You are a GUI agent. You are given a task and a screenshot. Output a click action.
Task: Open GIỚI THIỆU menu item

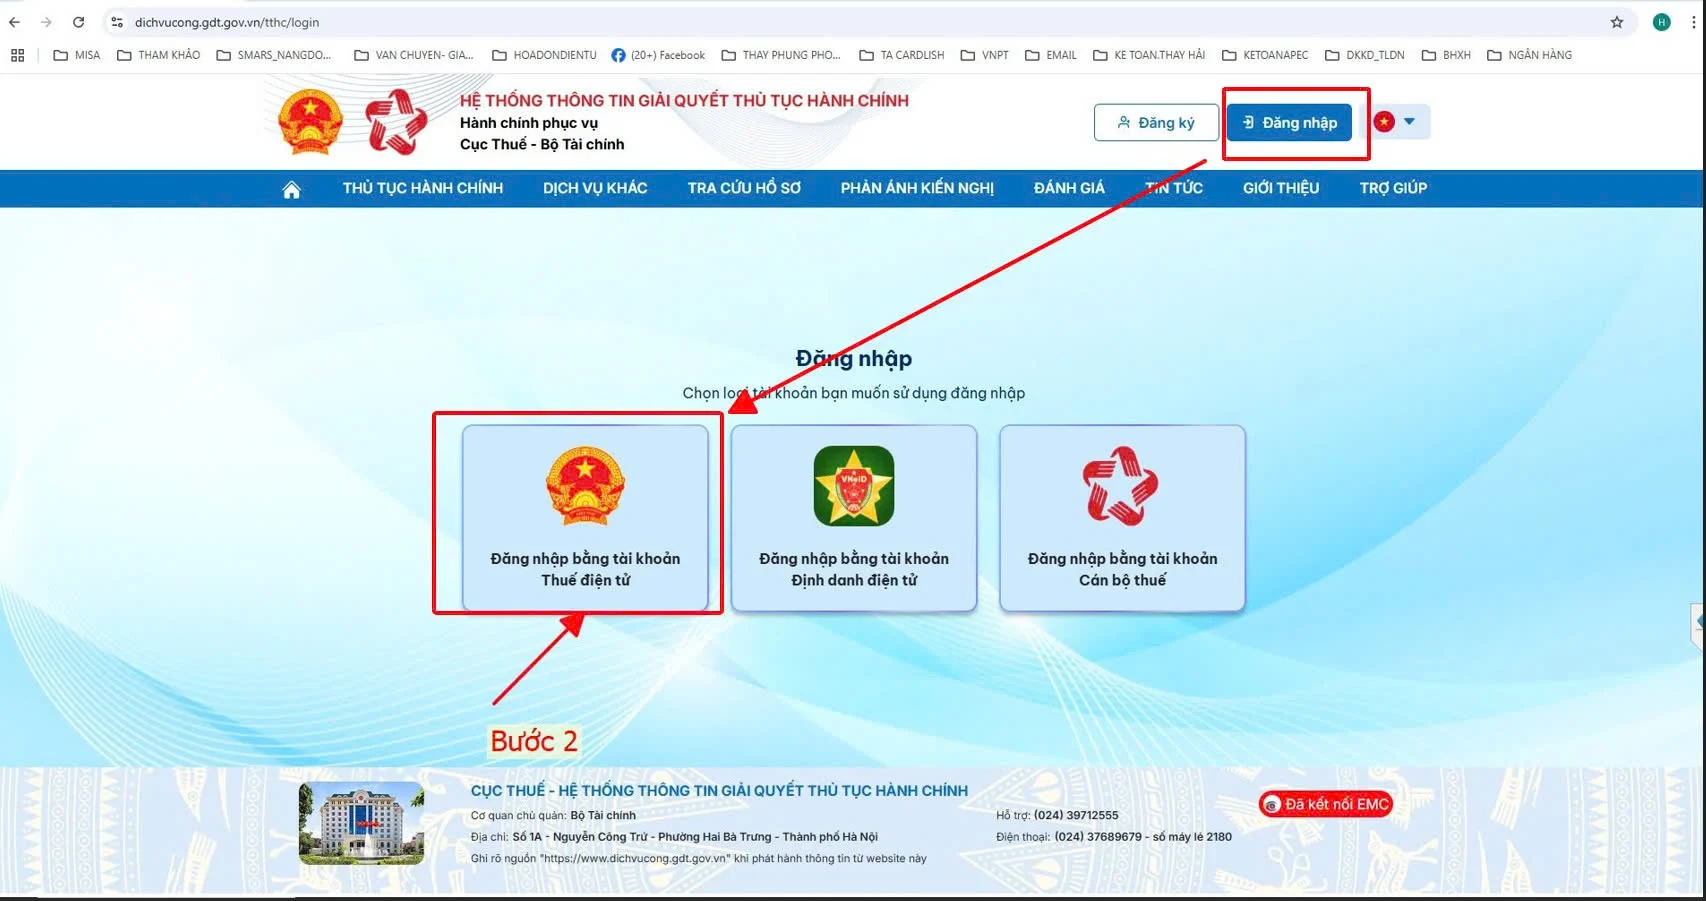point(1281,188)
